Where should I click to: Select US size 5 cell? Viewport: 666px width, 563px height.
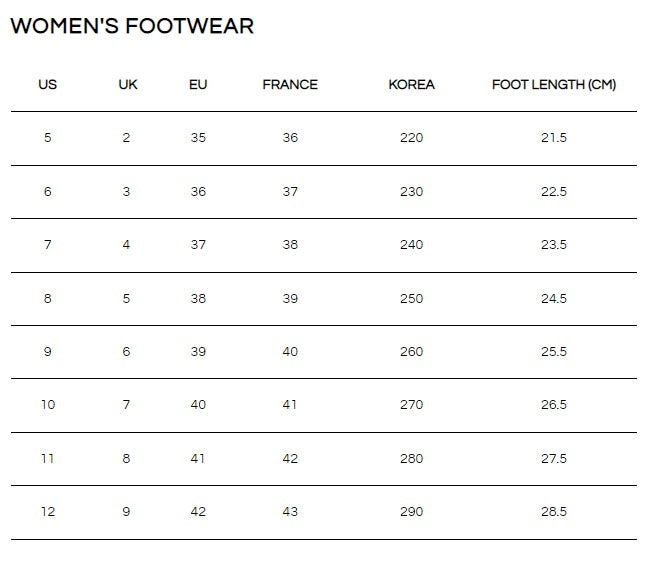(x=48, y=138)
